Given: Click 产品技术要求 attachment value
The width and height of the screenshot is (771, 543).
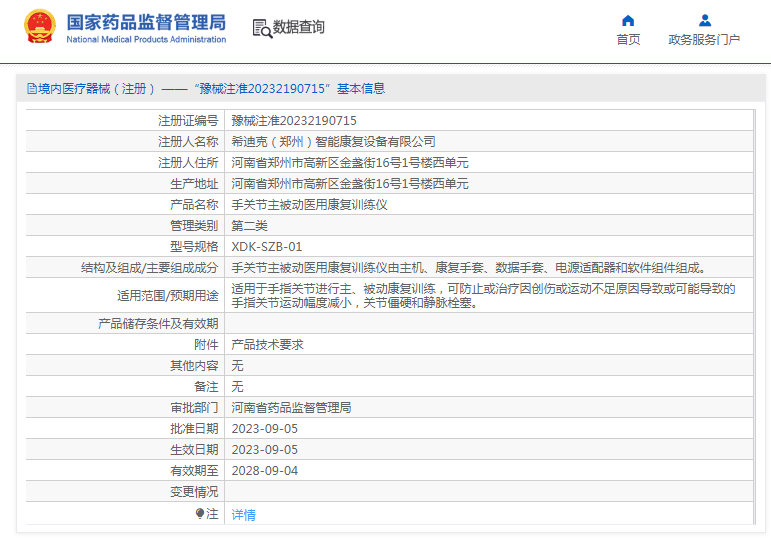Looking at the screenshot, I should [267, 345].
